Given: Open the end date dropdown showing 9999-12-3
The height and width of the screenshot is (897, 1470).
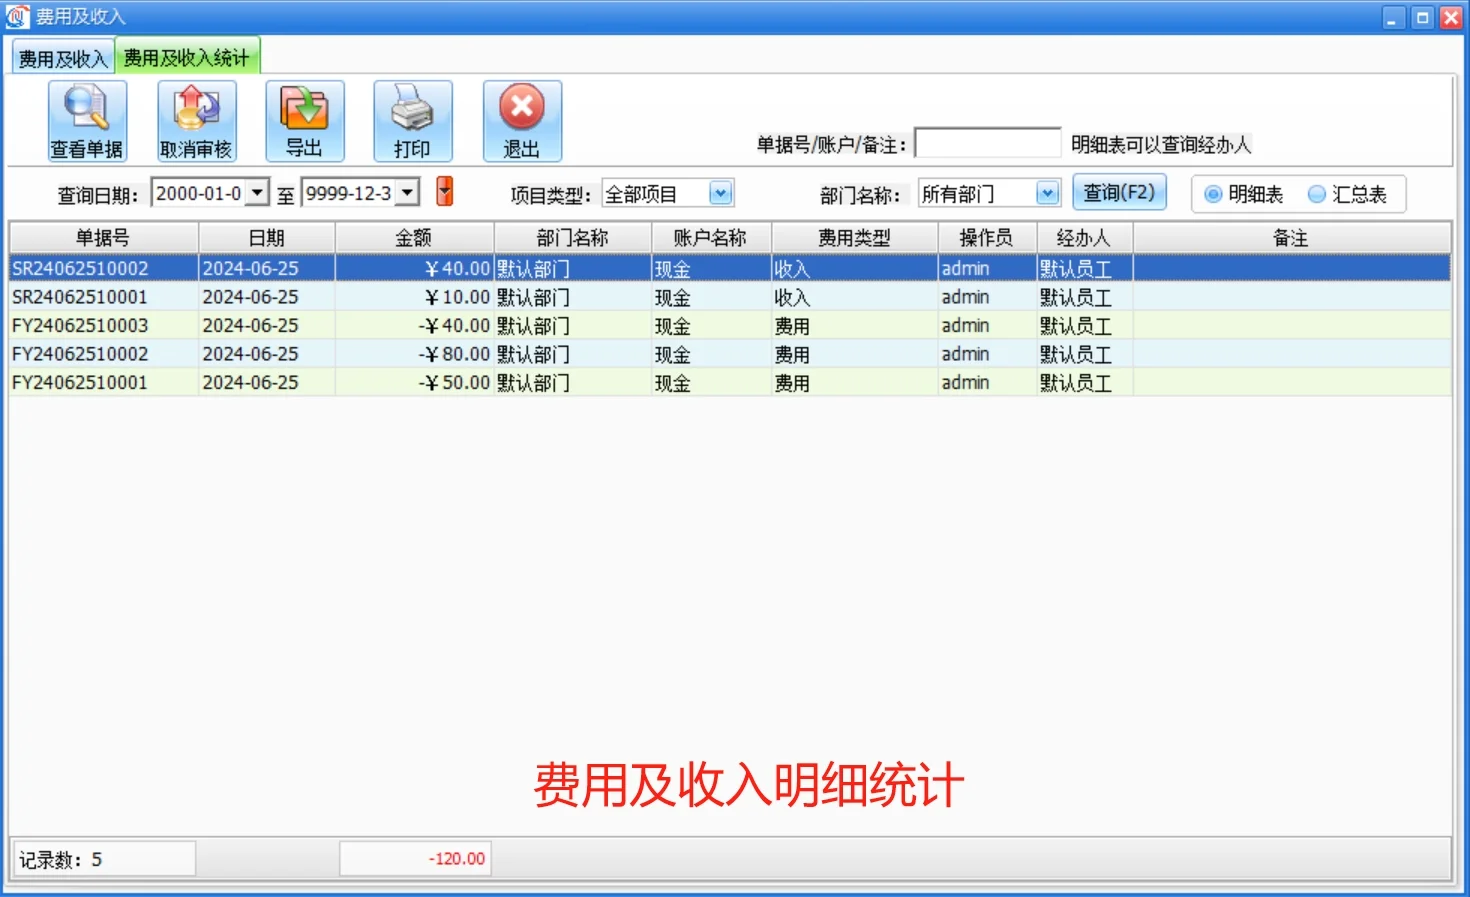Looking at the screenshot, I should click(x=408, y=191).
